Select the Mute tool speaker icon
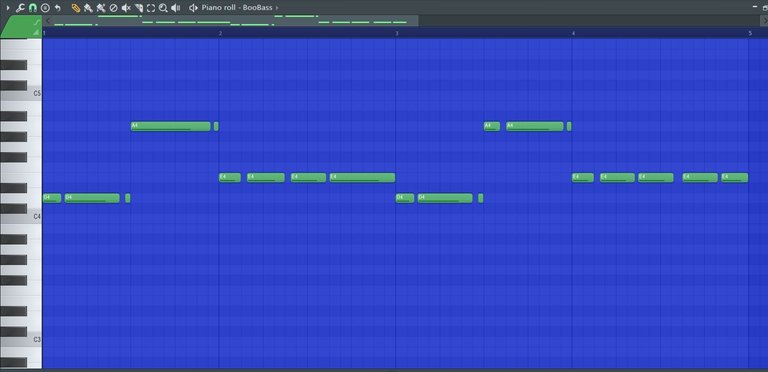This screenshot has width=768, height=372. (126, 8)
